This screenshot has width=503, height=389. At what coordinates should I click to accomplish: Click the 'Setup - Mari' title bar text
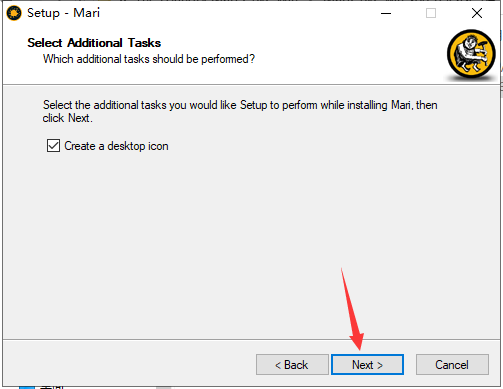(63, 13)
